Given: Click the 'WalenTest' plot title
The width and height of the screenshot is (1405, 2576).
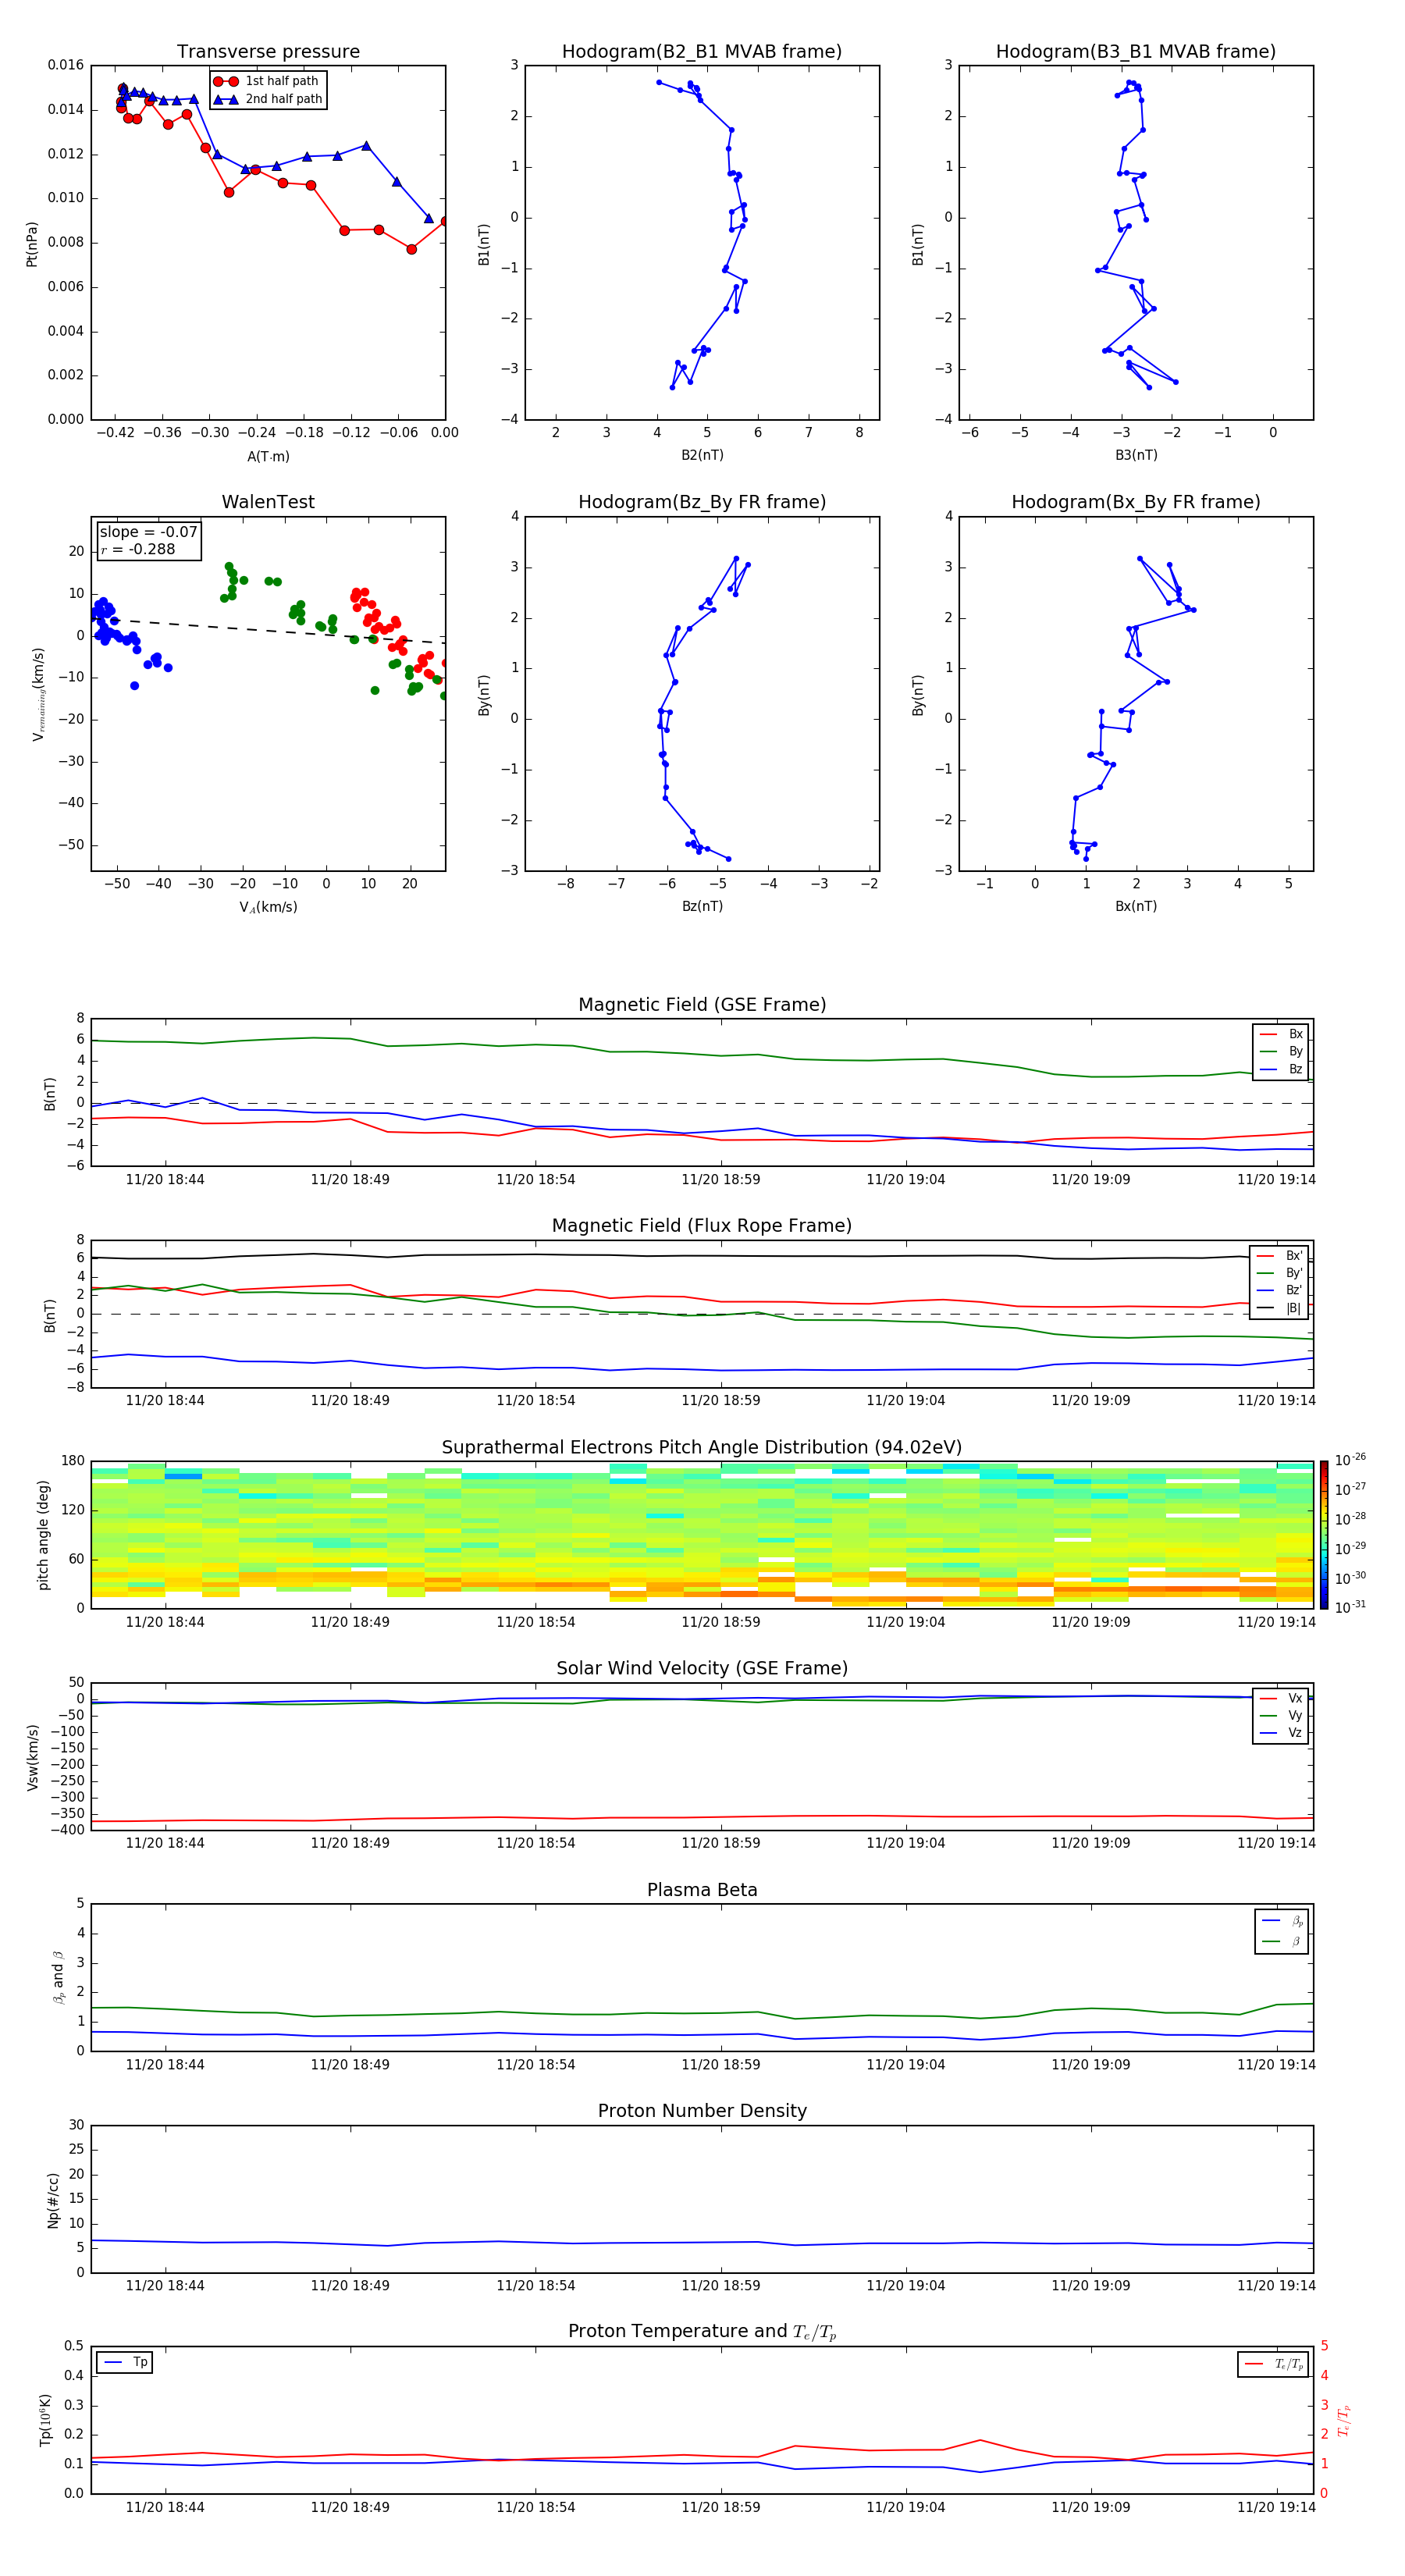Looking at the screenshot, I should tap(268, 502).
